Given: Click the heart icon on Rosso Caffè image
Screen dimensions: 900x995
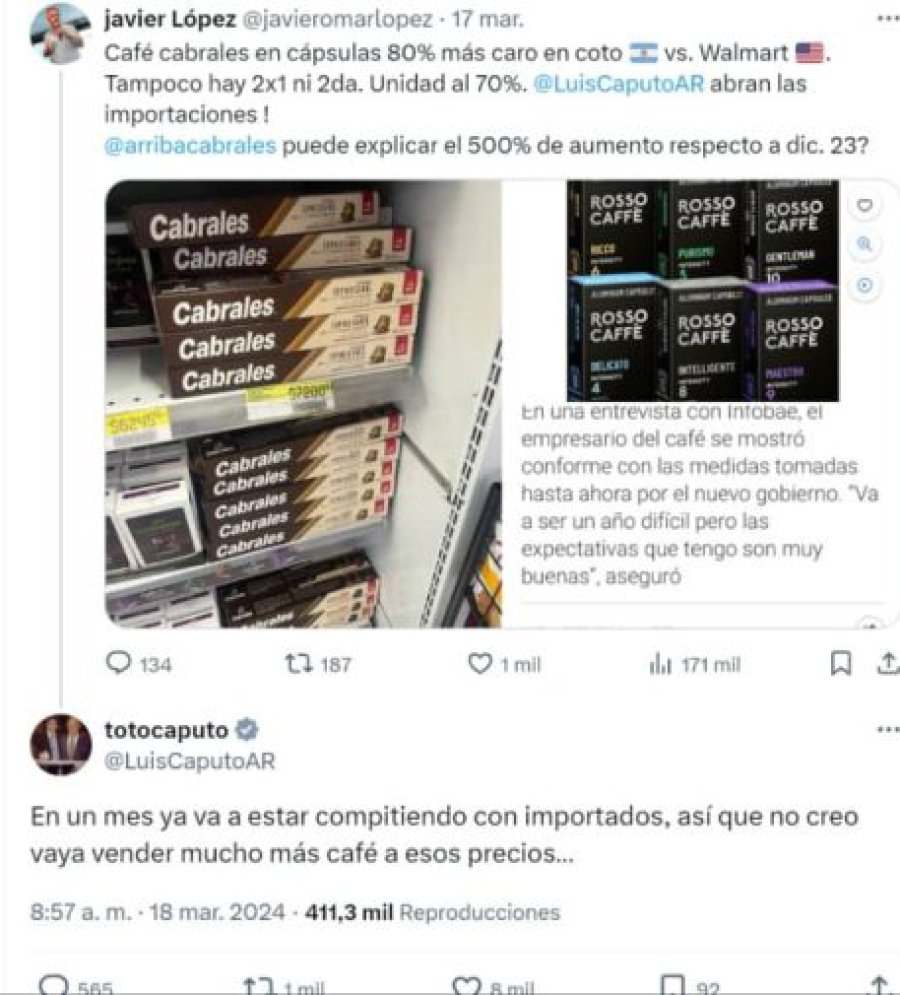Looking at the screenshot, I should [x=864, y=205].
